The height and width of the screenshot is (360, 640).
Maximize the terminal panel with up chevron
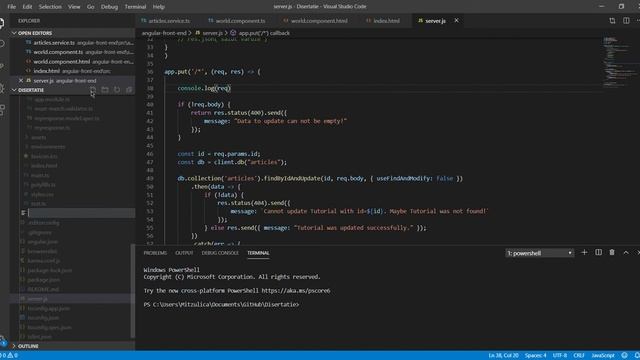[x=626, y=253]
